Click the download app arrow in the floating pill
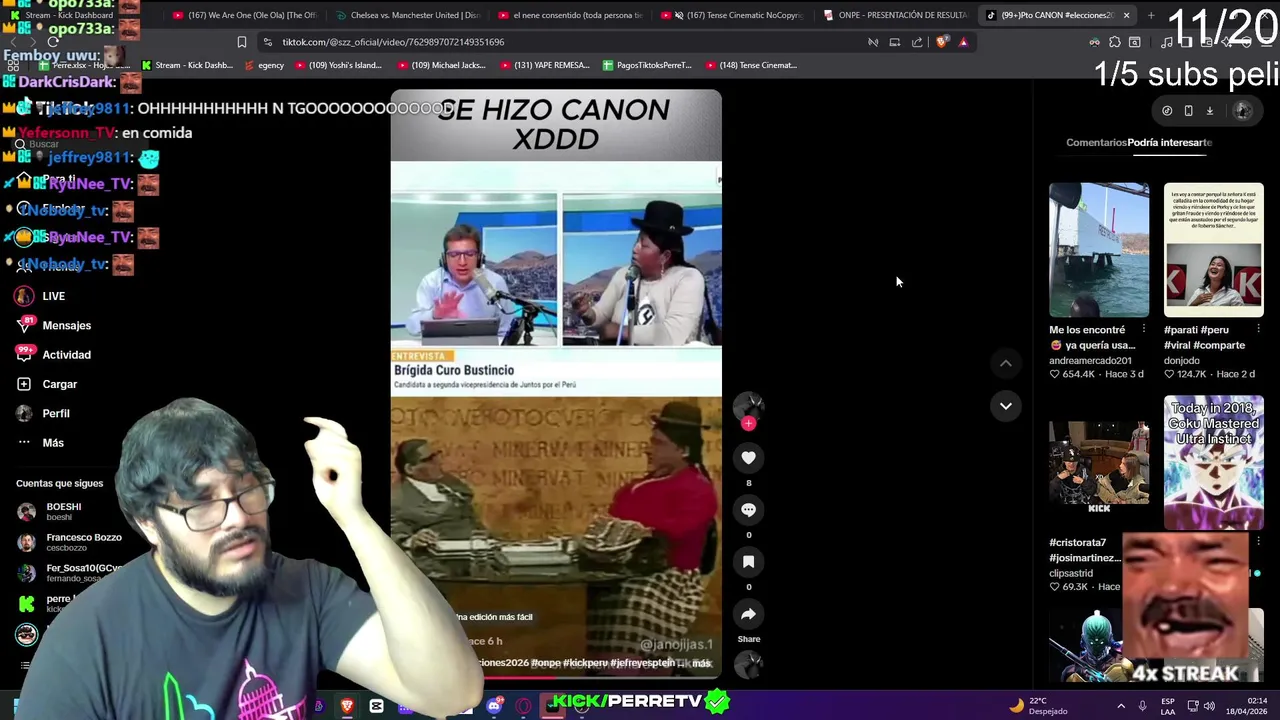Image resolution: width=1280 pixels, height=720 pixels. tap(1209, 111)
